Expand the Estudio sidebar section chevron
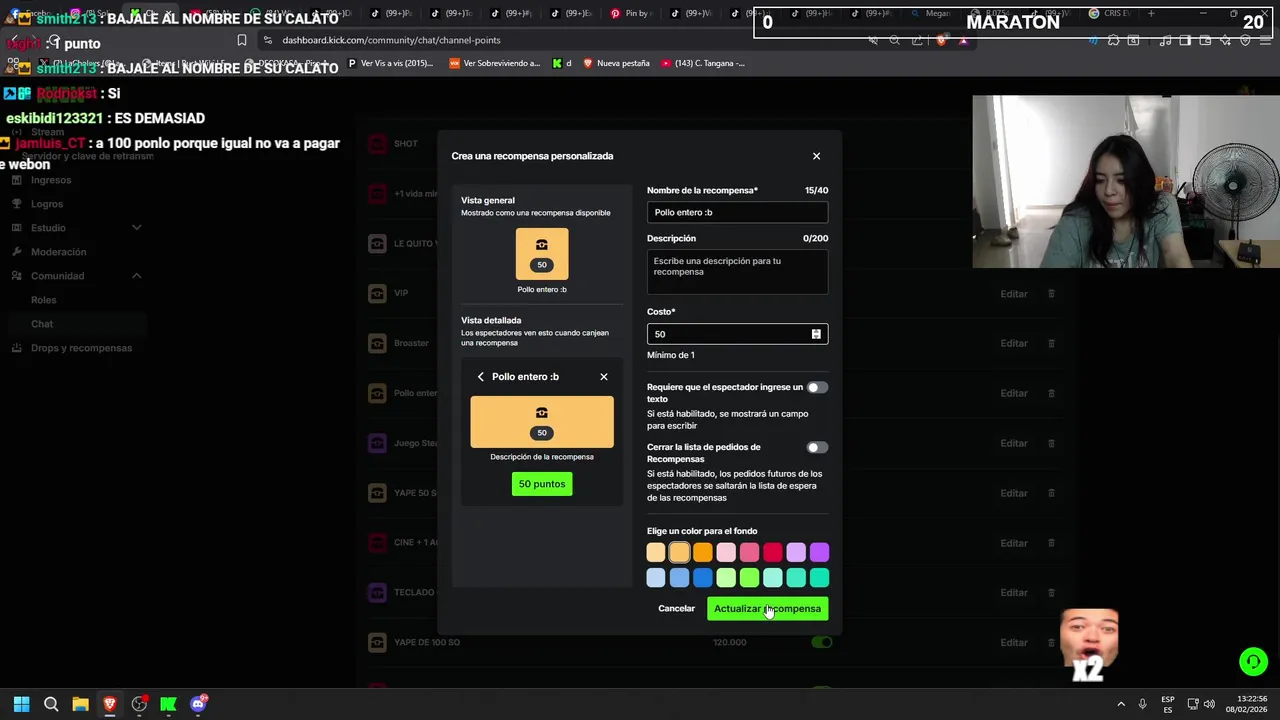Screen dimensions: 1280x720 pyautogui.click(x=137, y=228)
